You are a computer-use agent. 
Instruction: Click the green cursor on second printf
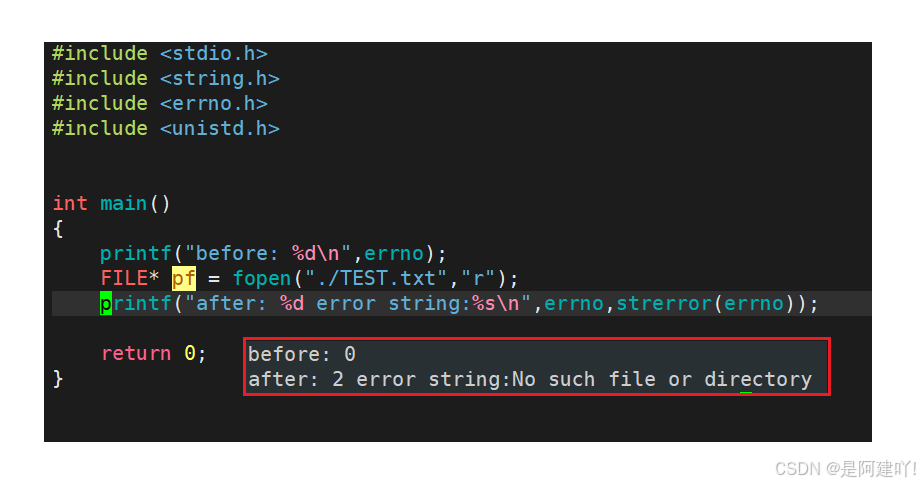coord(105,304)
